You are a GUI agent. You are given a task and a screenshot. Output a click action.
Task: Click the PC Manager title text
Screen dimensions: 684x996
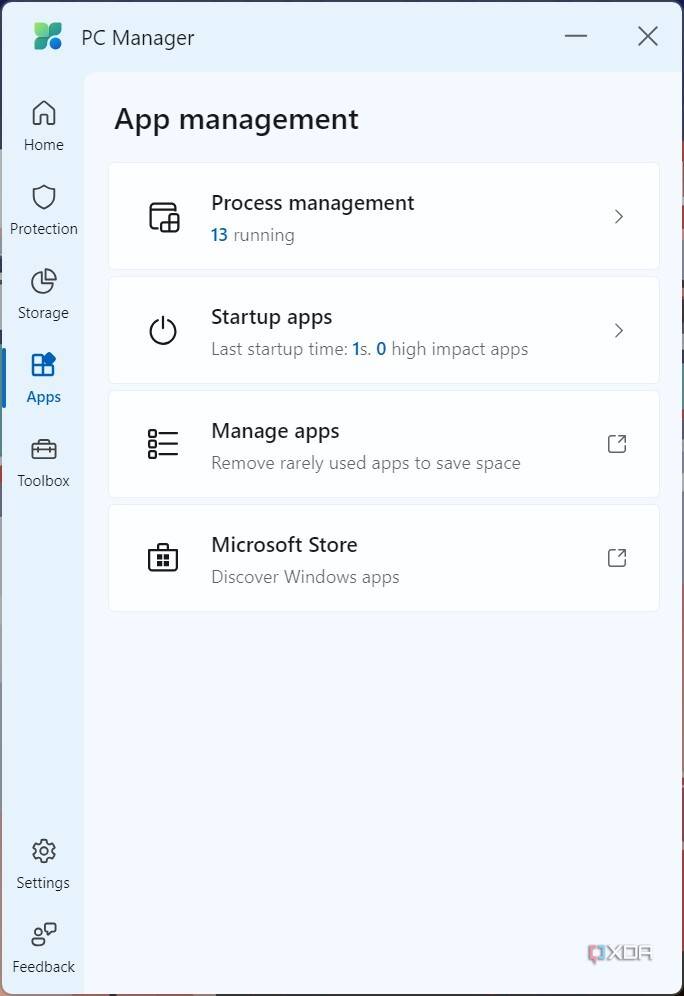pyautogui.click(x=138, y=38)
